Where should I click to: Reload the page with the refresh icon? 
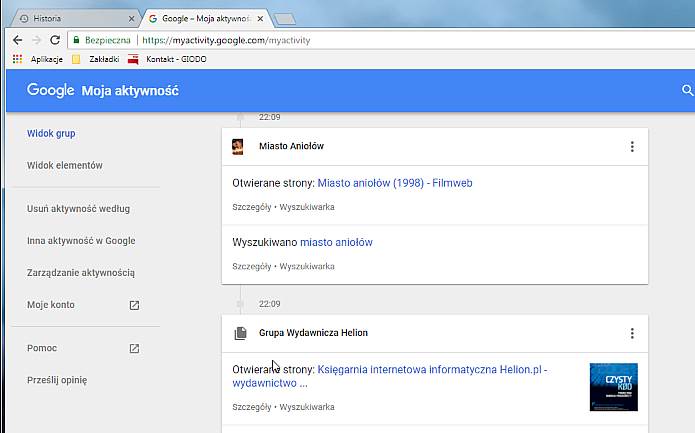(55, 40)
